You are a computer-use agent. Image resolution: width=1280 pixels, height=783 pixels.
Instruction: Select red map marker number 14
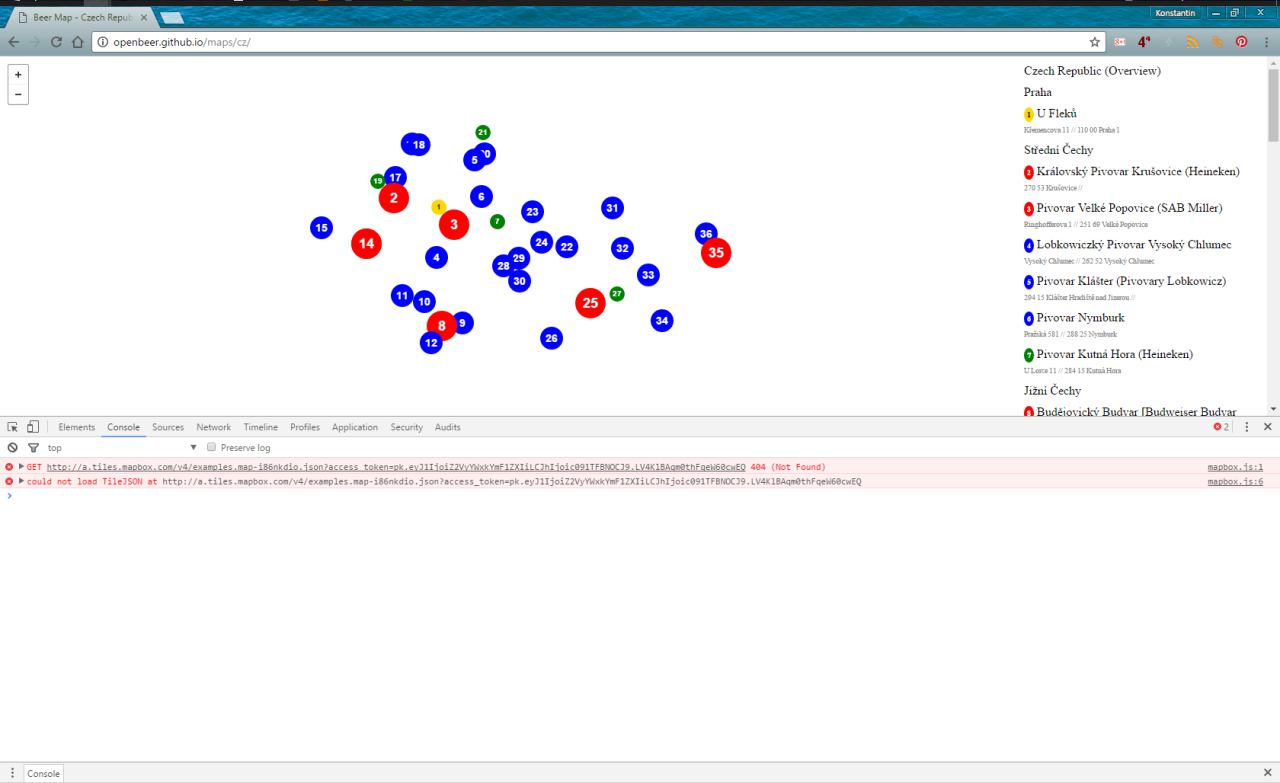[x=367, y=243]
